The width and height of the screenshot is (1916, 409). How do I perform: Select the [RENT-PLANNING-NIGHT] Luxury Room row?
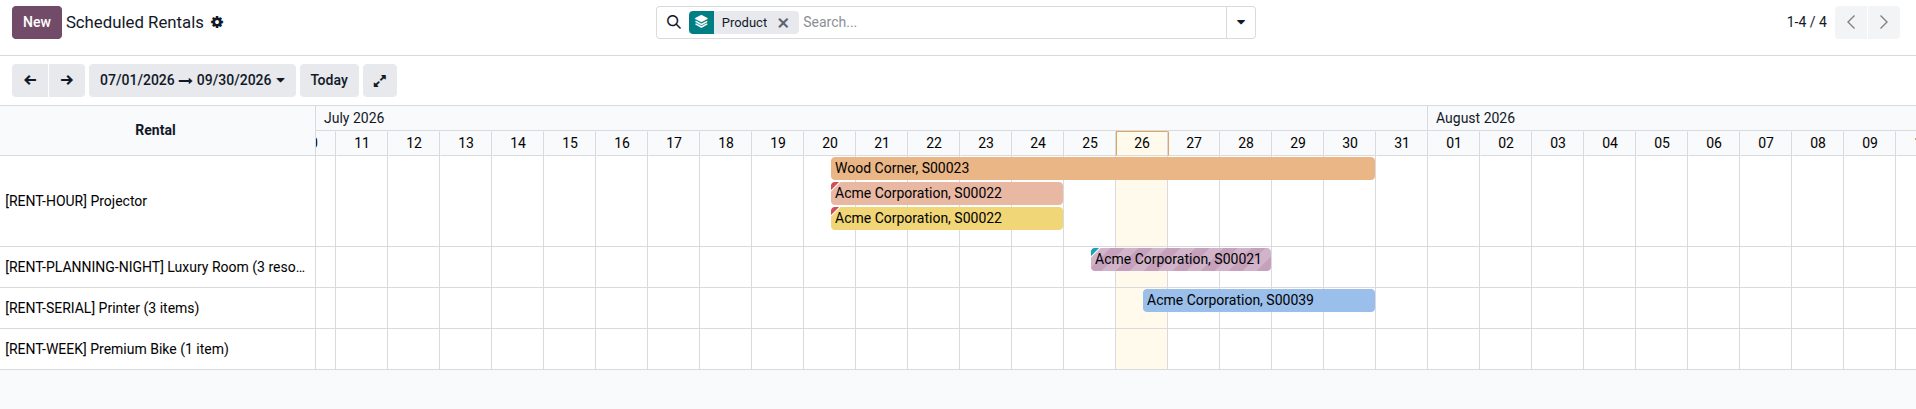(x=157, y=267)
